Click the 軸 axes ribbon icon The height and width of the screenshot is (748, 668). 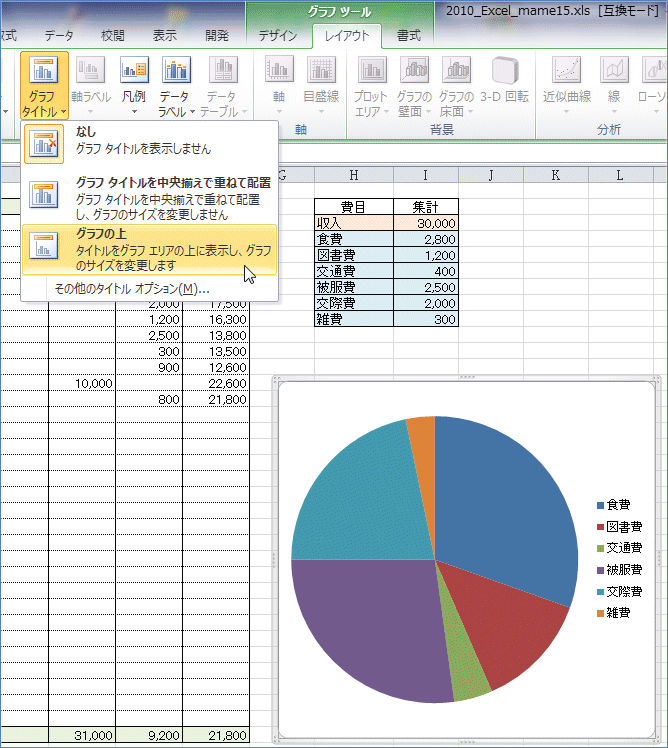(x=279, y=71)
